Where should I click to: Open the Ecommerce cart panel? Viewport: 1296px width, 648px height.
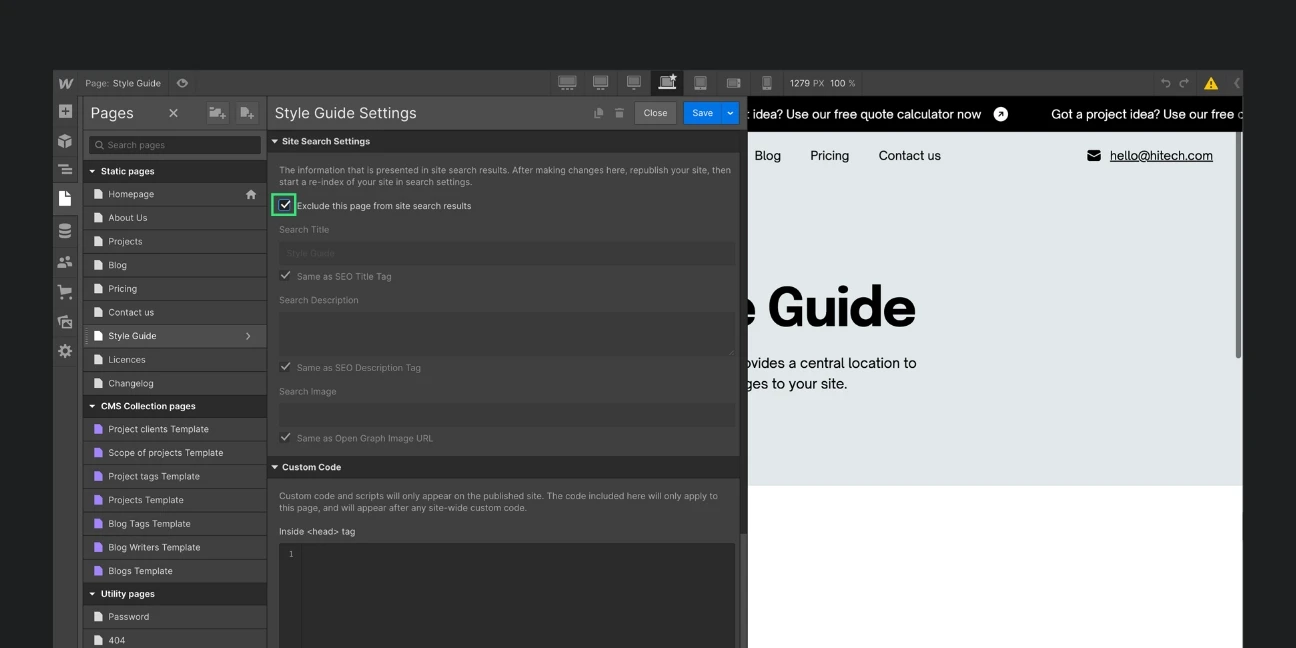pos(65,292)
